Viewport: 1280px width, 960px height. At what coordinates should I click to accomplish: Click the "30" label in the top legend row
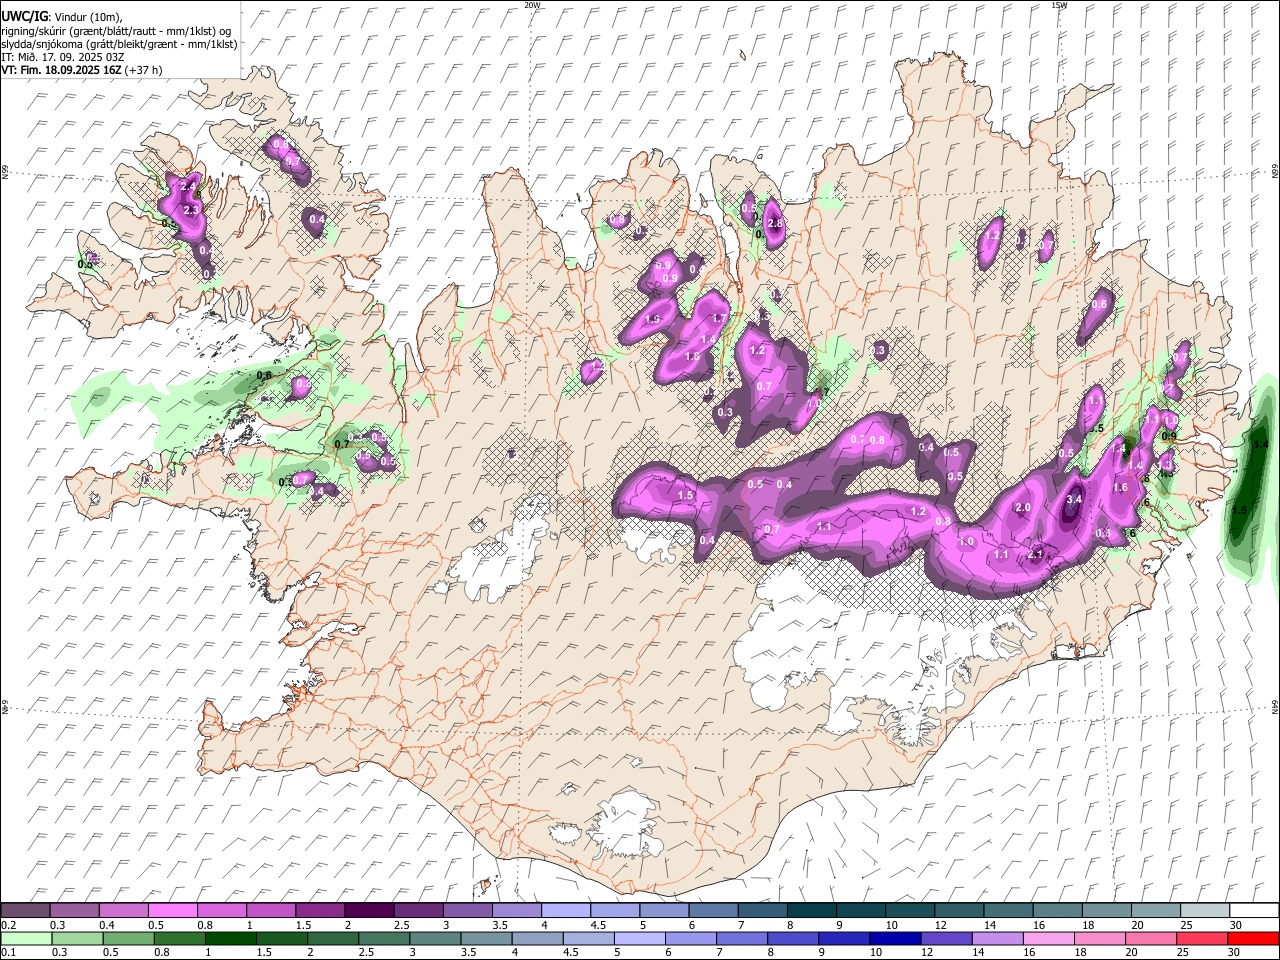coord(1236,925)
